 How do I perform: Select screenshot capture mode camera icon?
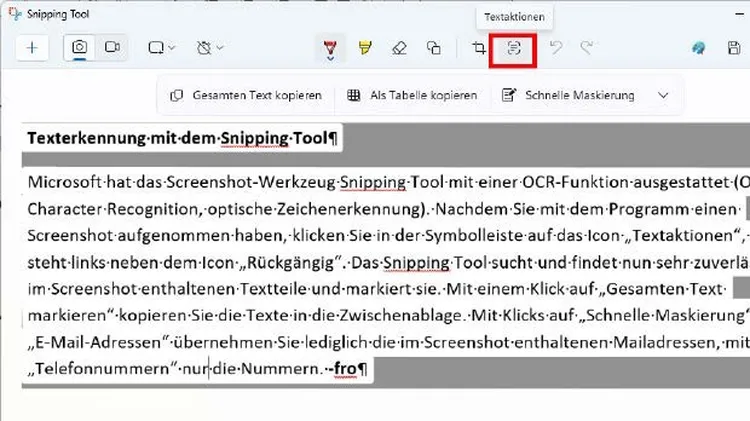(x=79, y=47)
